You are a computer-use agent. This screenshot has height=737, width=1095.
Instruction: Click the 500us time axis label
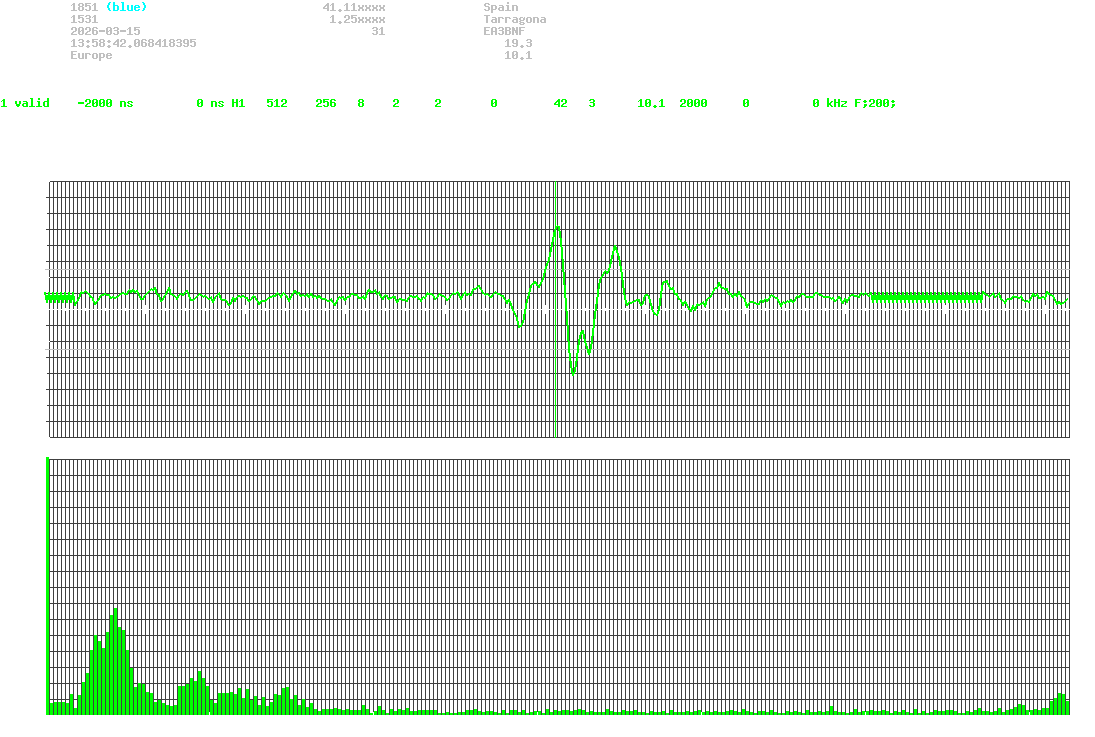pos(559,451)
